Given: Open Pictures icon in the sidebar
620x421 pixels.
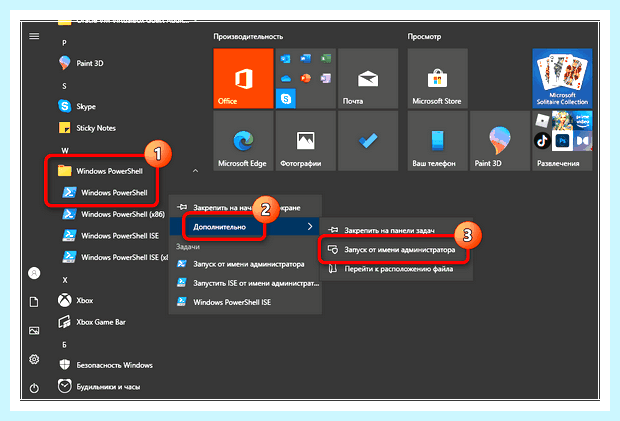Looking at the screenshot, I should (34, 330).
